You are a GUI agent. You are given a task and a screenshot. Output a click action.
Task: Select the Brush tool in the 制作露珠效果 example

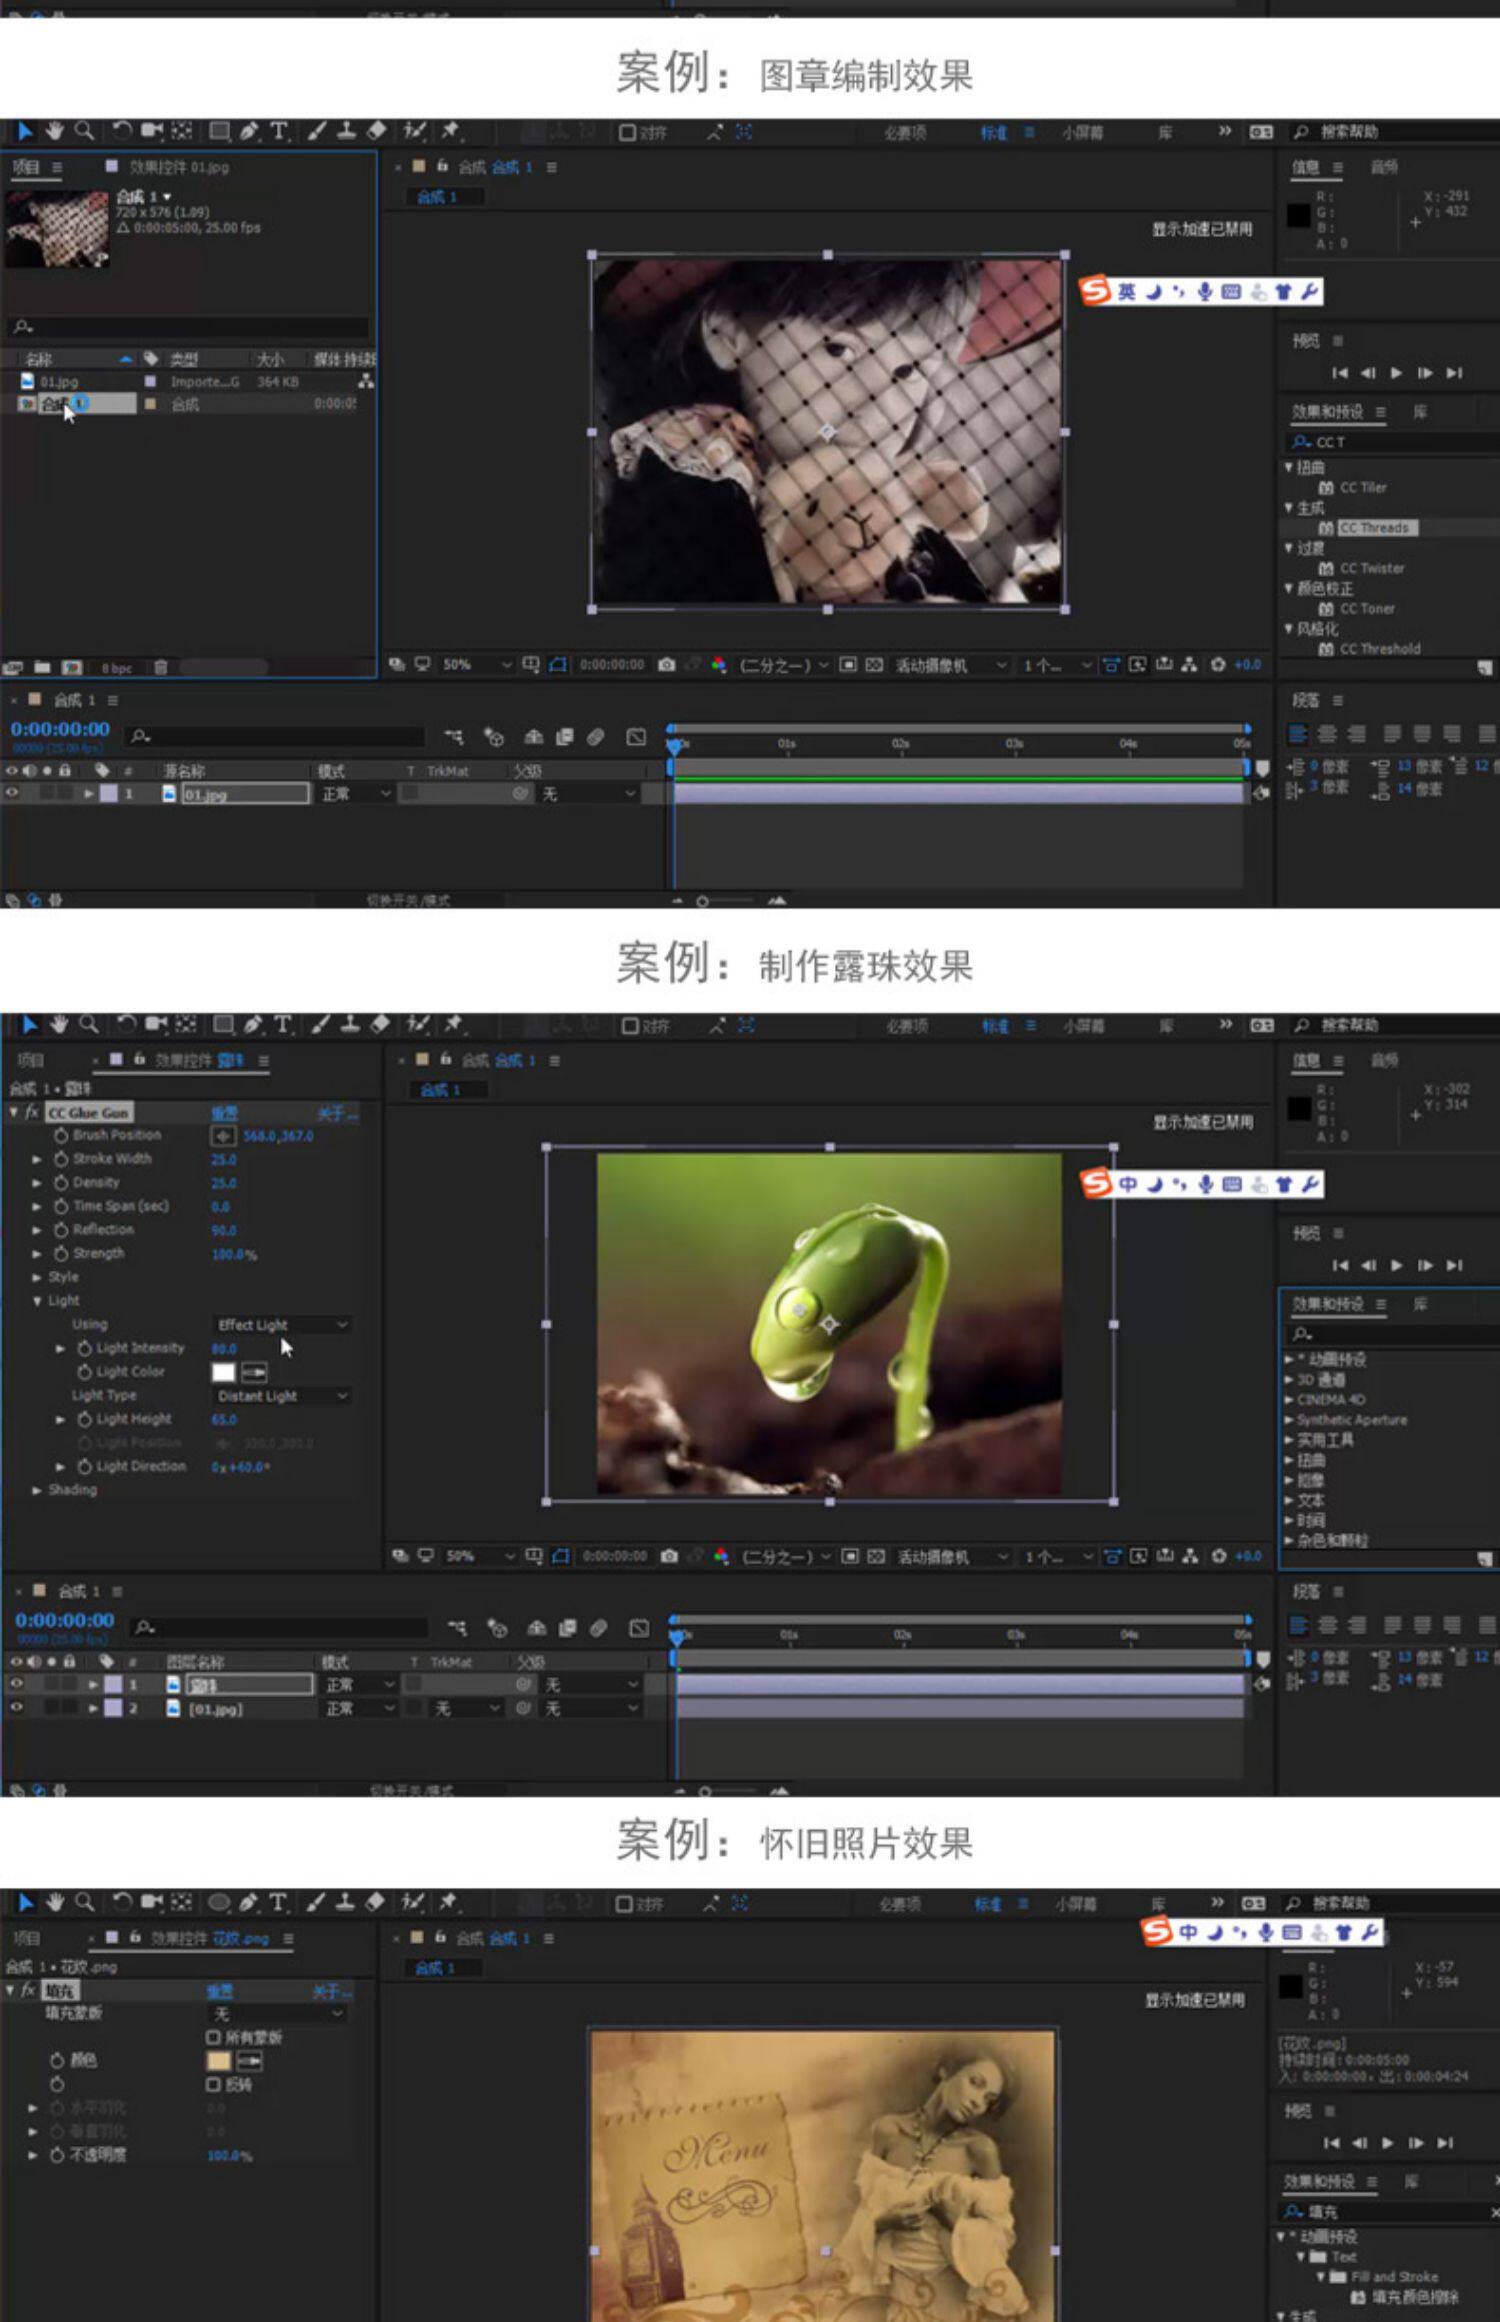320,1024
